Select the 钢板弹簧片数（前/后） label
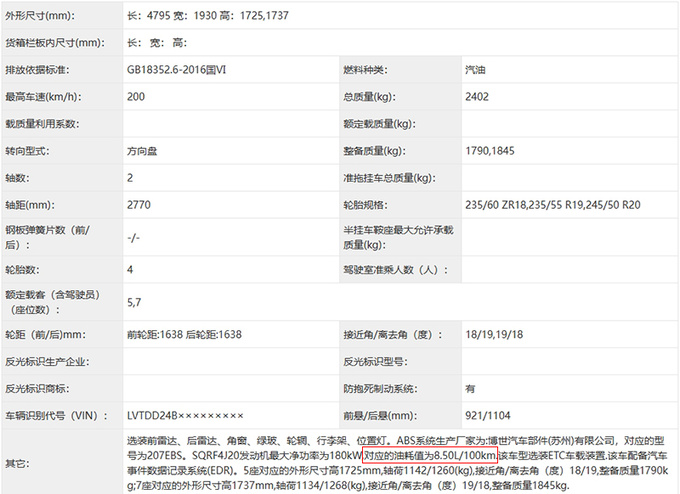680x494 pixels. pos(47,237)
